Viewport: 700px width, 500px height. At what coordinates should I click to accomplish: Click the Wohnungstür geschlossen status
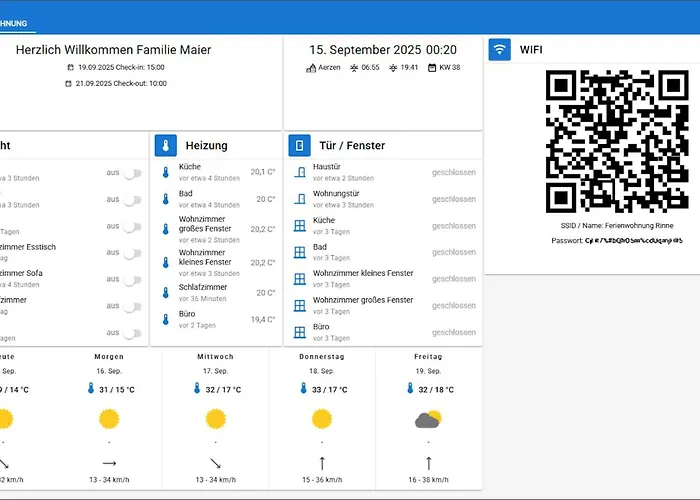tap(453, 199)
